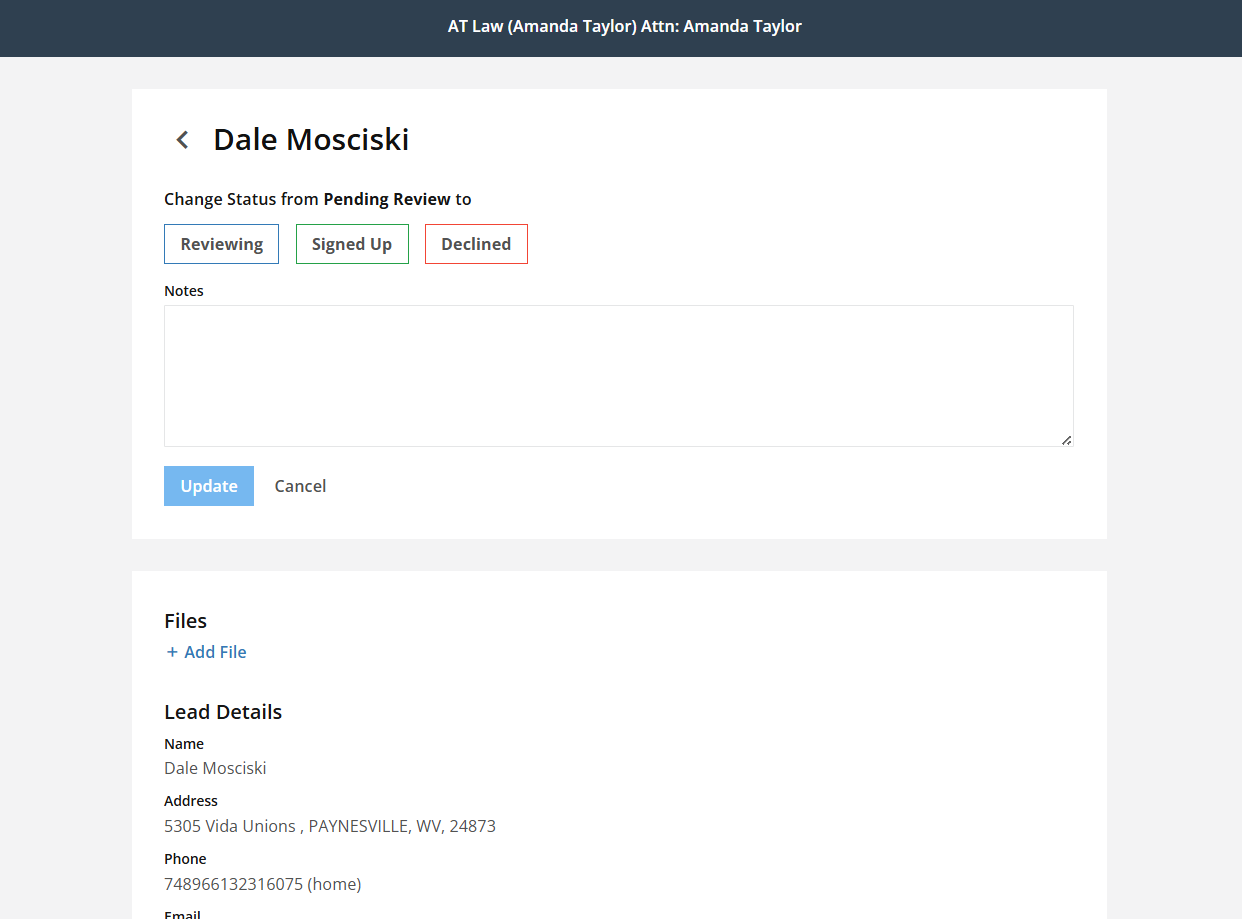Click Cancel to dismiss status change
The image size is (1242, 919).
pos(300,486)
